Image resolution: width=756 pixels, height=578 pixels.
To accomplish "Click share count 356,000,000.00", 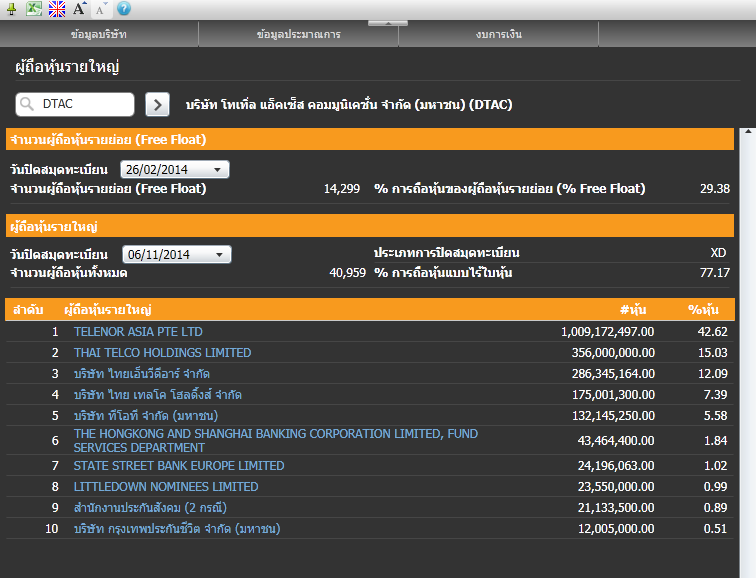I will coord(613,353).
